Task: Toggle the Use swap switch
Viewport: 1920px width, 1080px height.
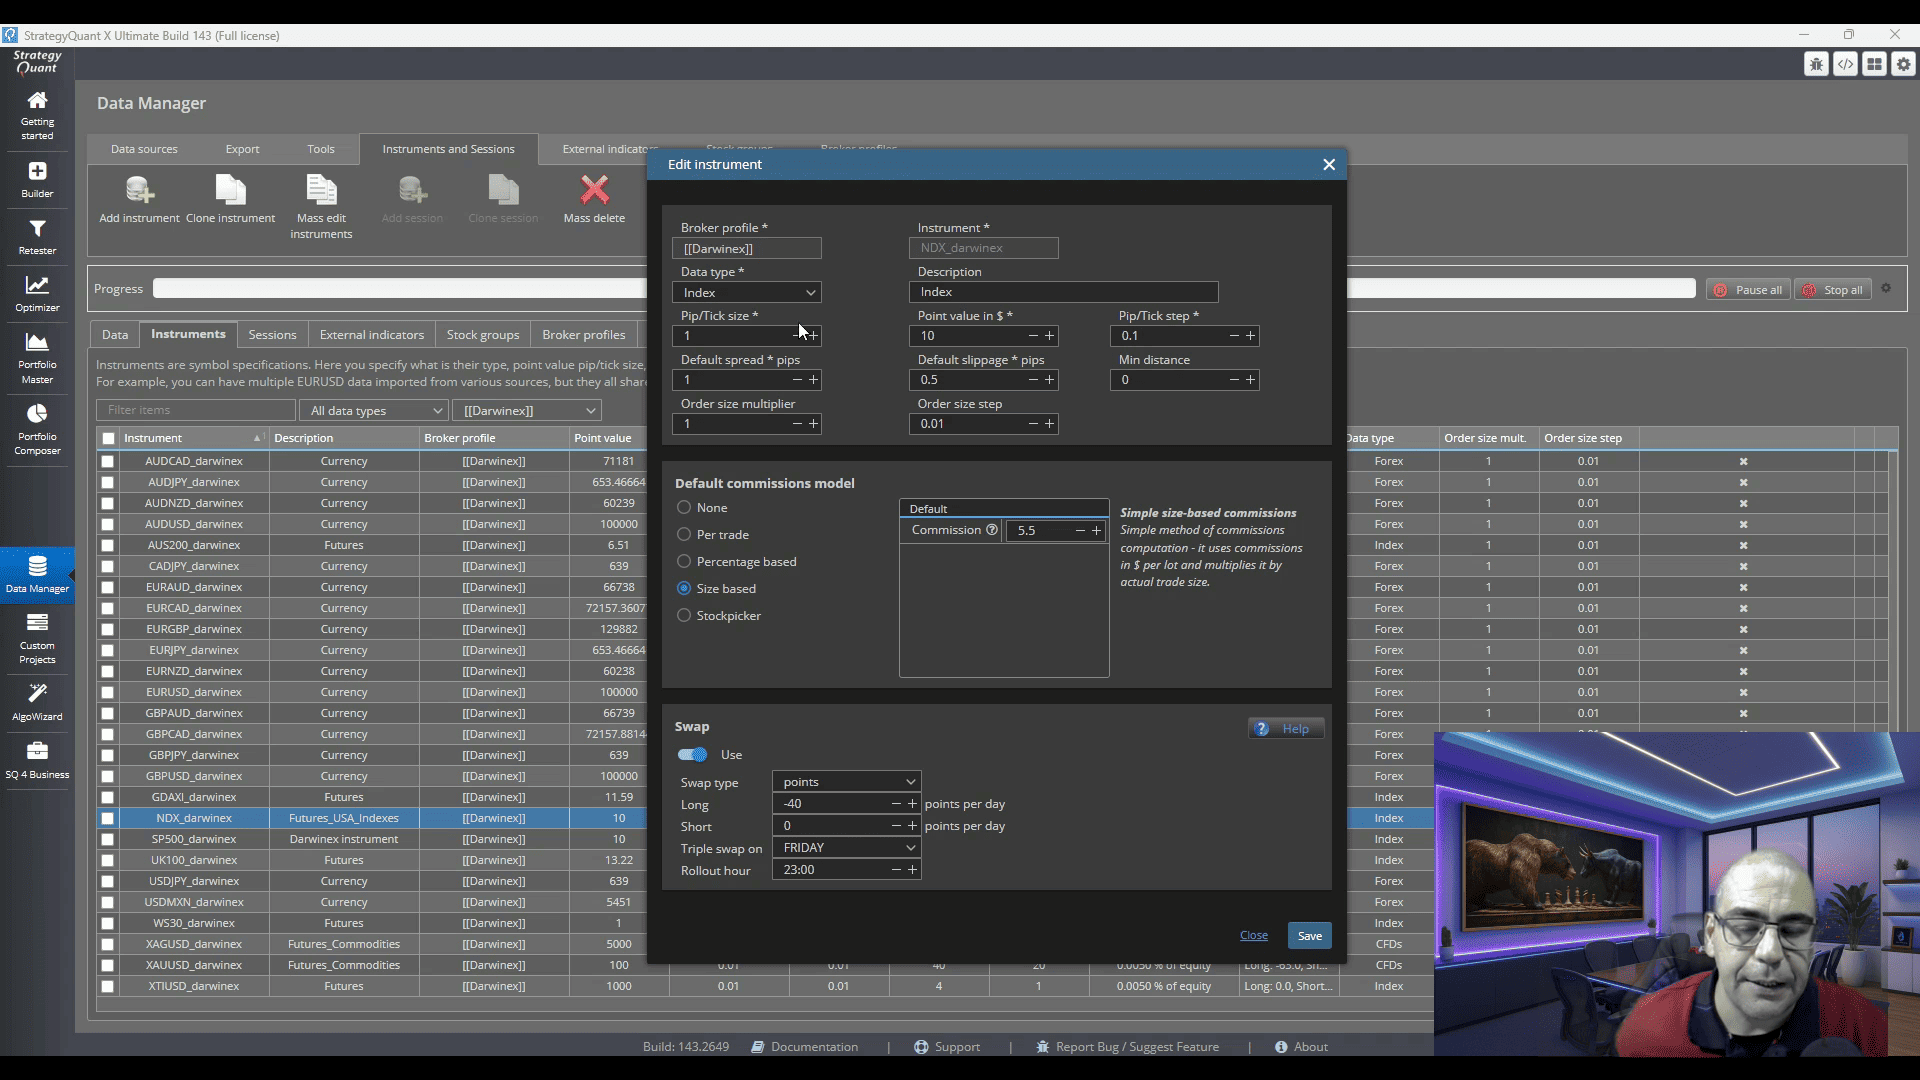Action: [692, 755]
